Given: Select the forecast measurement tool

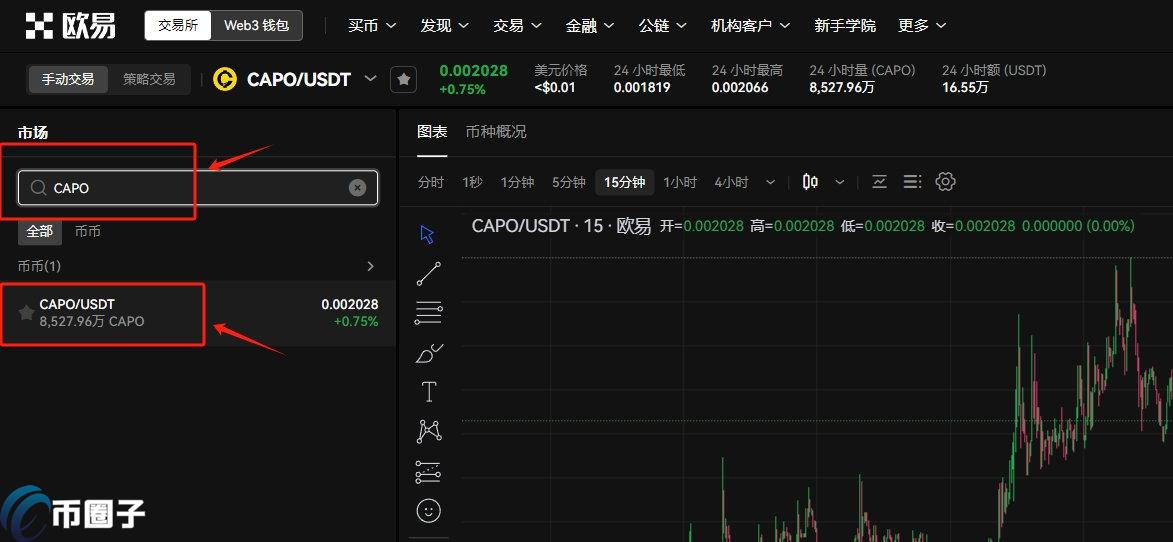Looking at the screenshot, I should click(x=429, y=471).
